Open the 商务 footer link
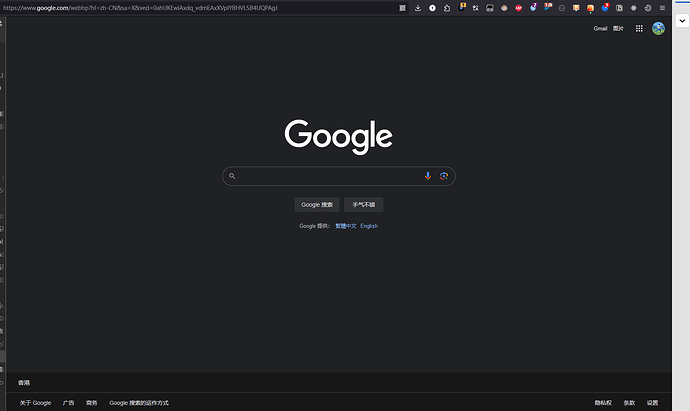This screenshot has height=411, width=690. coord(92,403)
